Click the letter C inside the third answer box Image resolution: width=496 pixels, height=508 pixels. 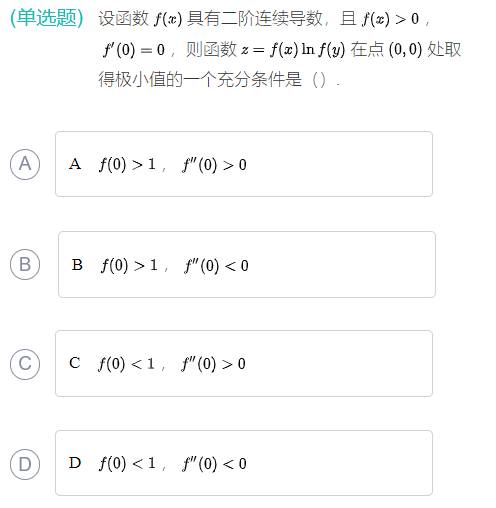[75, 363]
